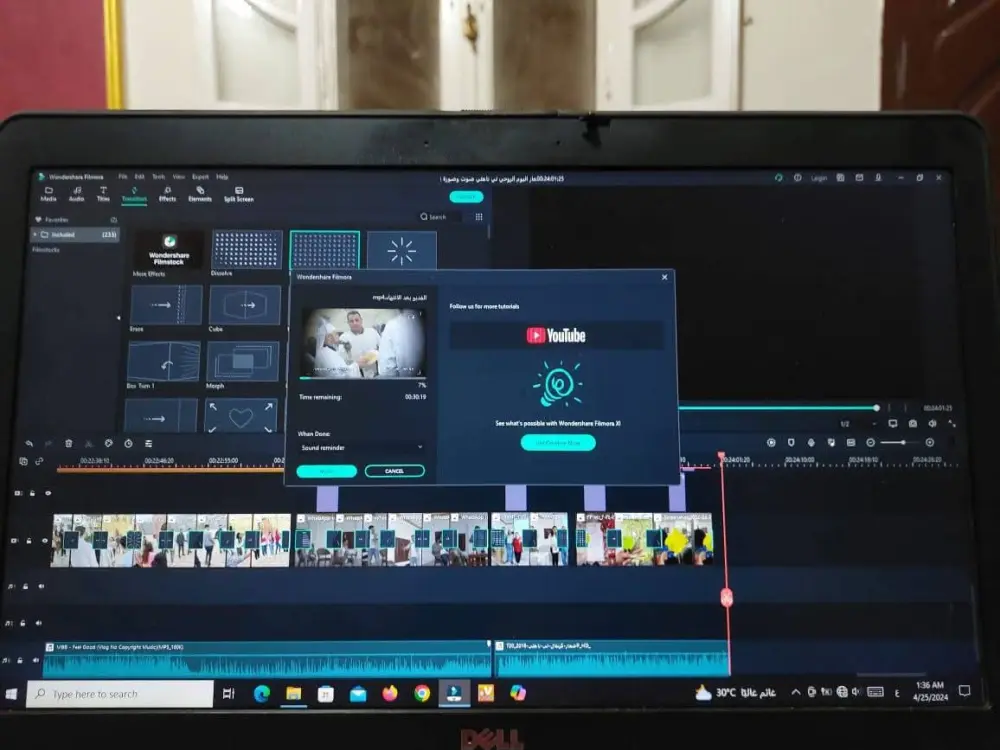Screen dimensions: 1000x750
Task: Open the View menu
Action: pyautogui.click(x=179, y=177)
